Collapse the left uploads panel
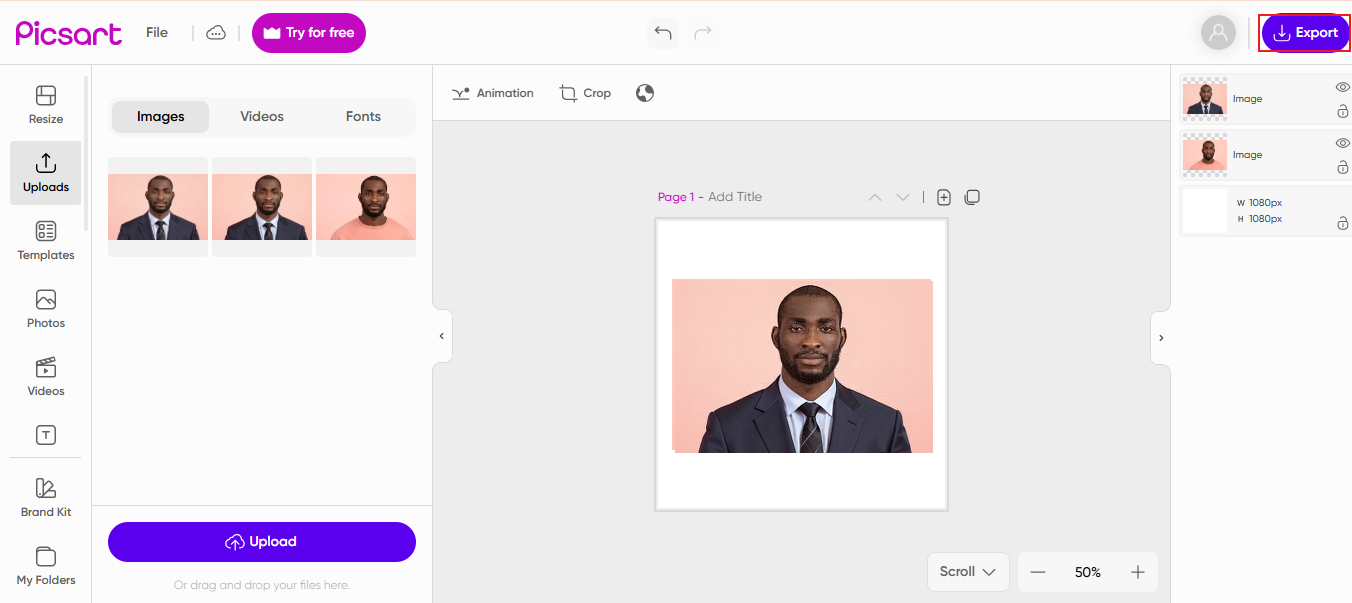 tap(442, 336)
